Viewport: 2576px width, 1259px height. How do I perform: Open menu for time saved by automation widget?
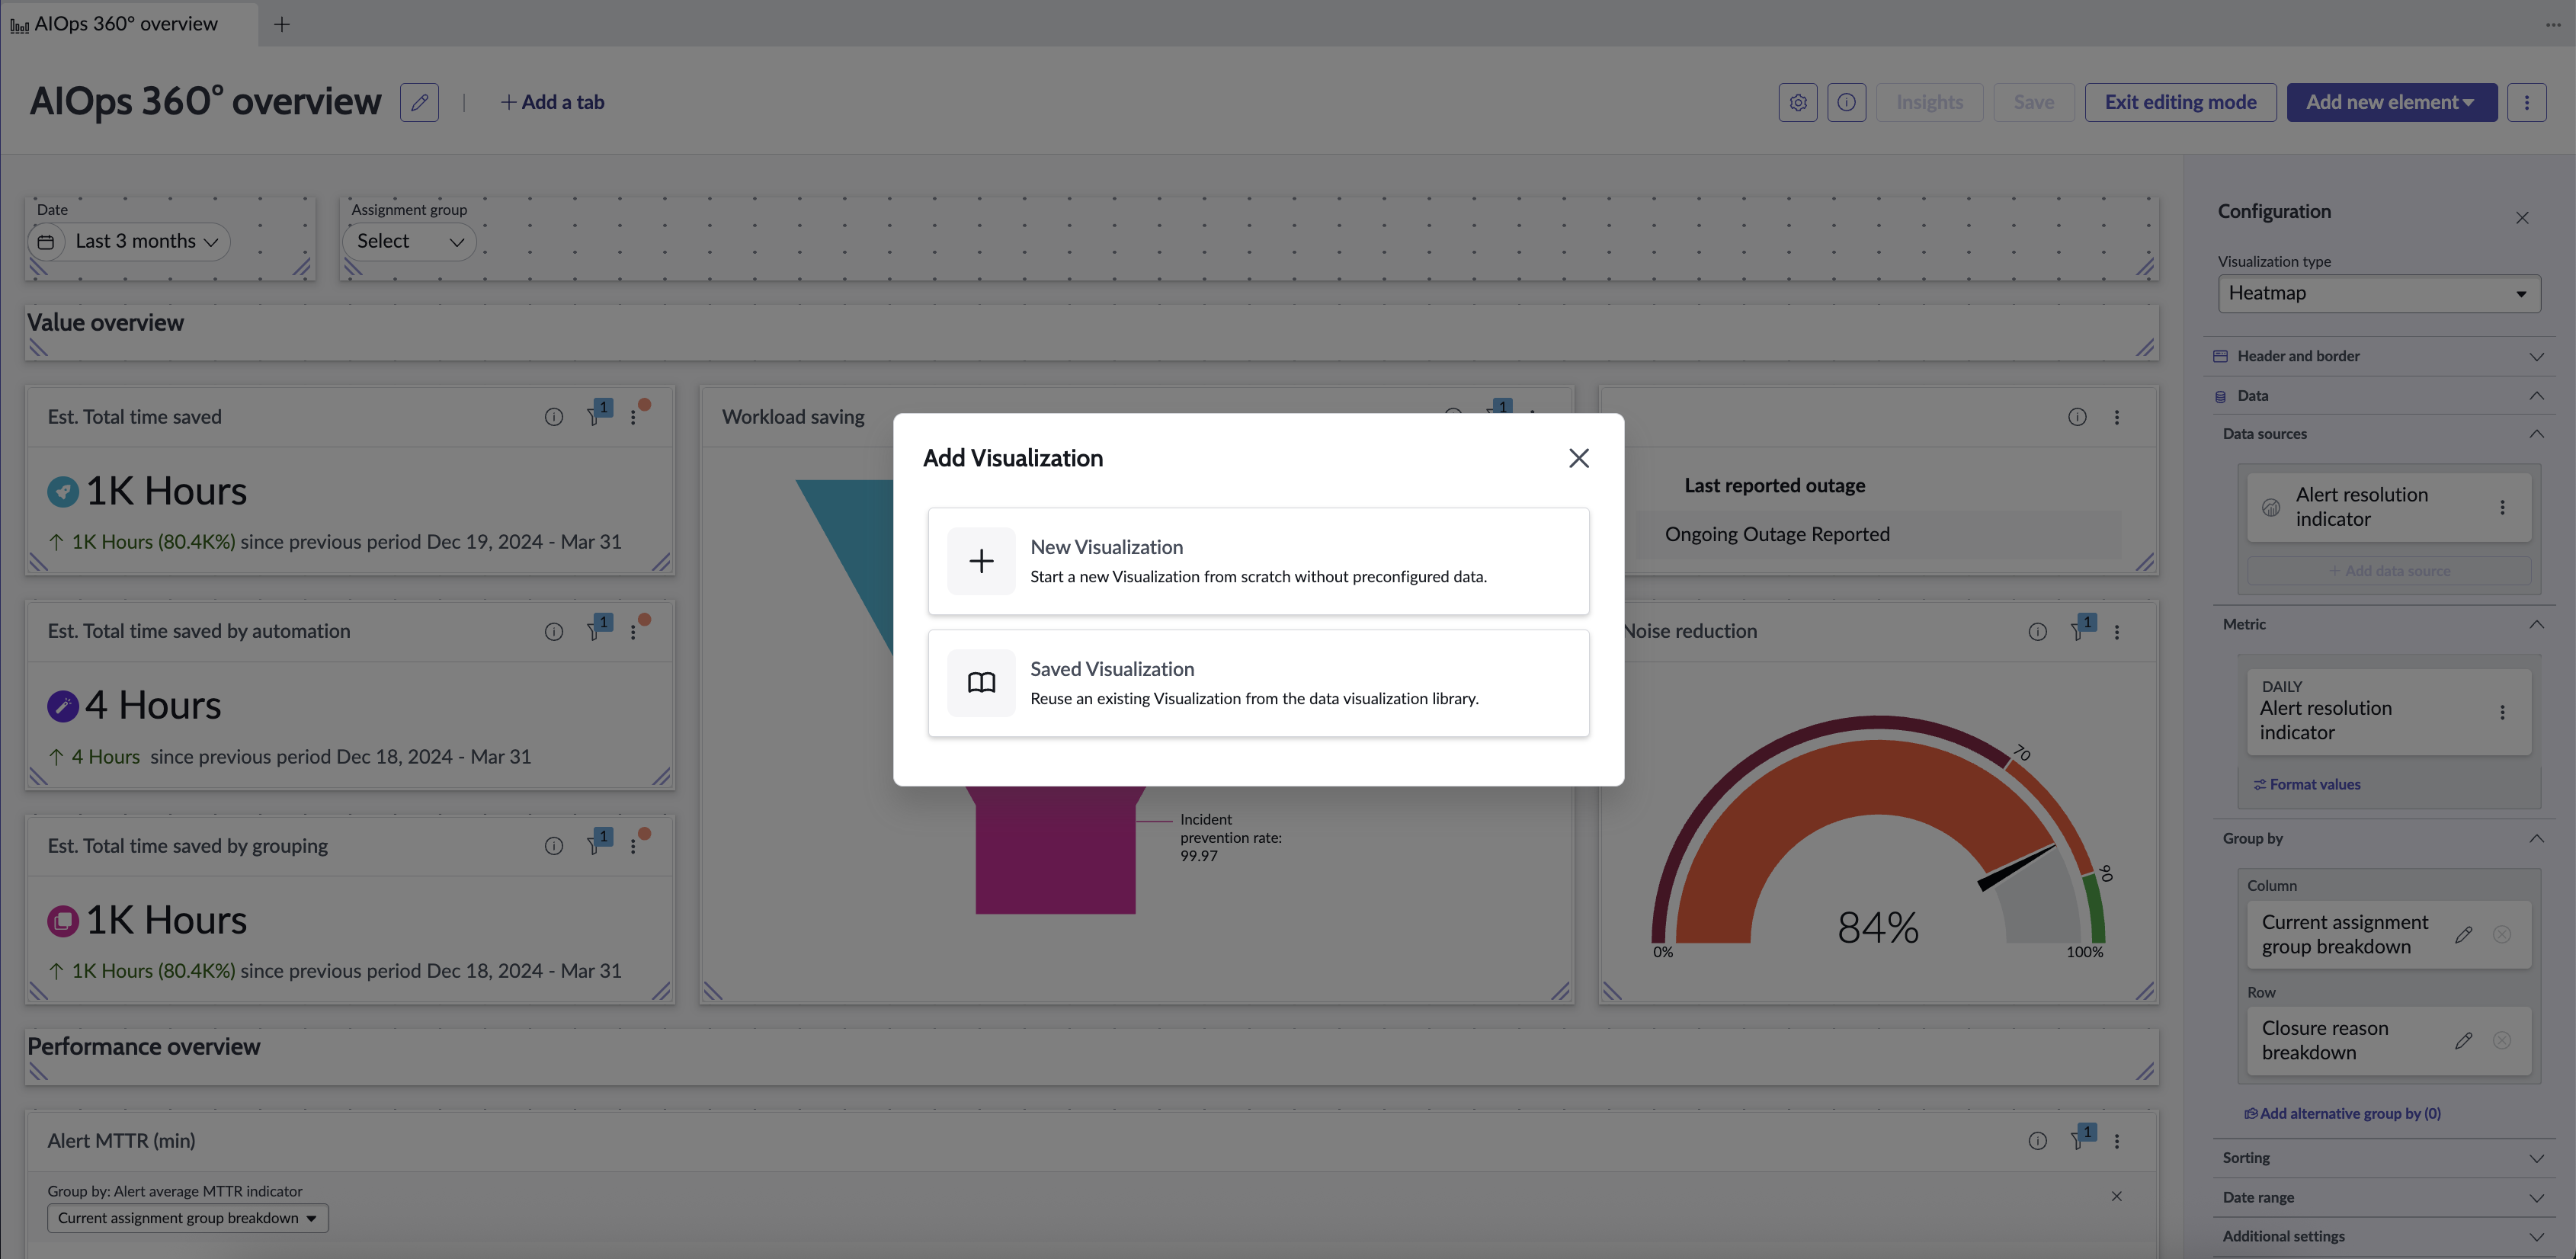(633, 632)
